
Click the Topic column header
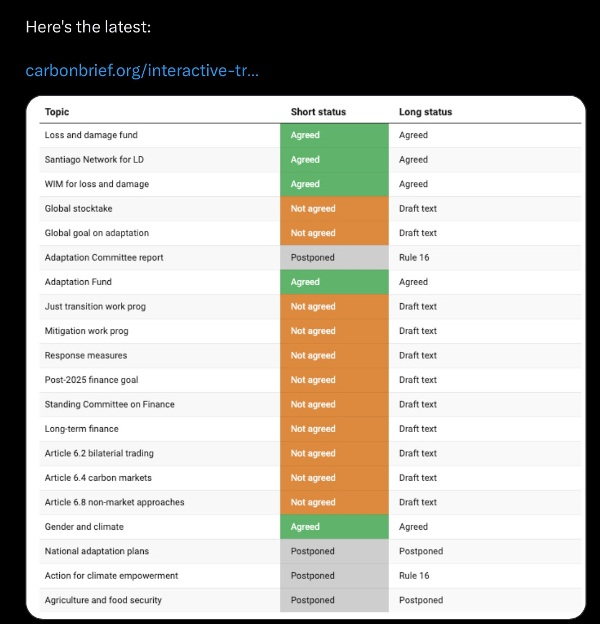coord(57,112)
